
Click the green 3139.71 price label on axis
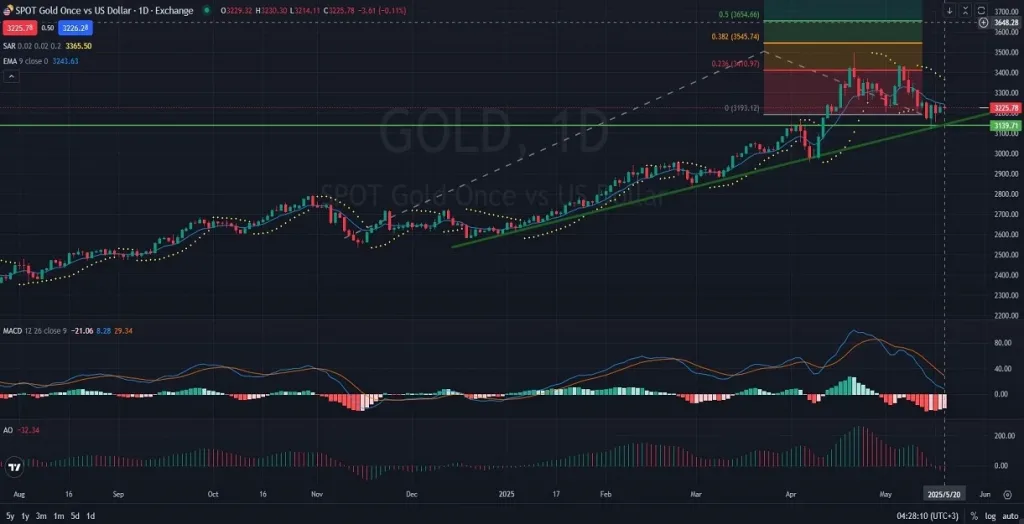[1006, 125]
